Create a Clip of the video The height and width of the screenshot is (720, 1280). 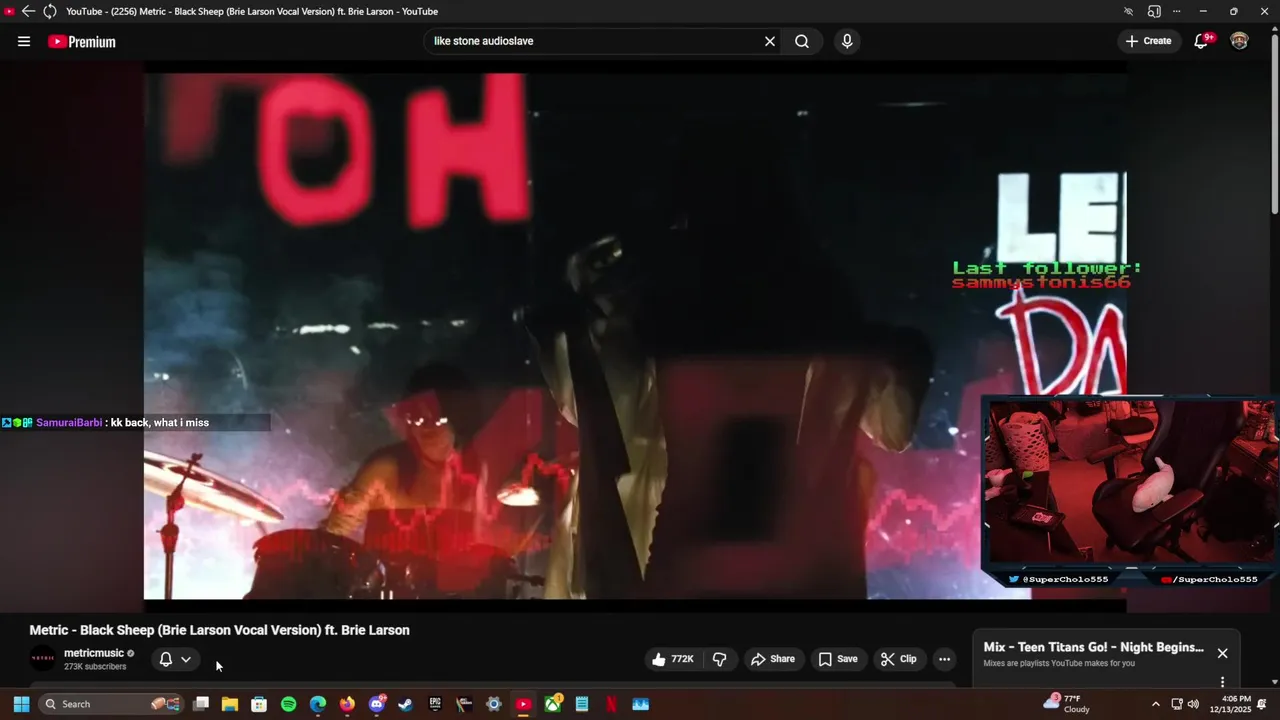898,659
